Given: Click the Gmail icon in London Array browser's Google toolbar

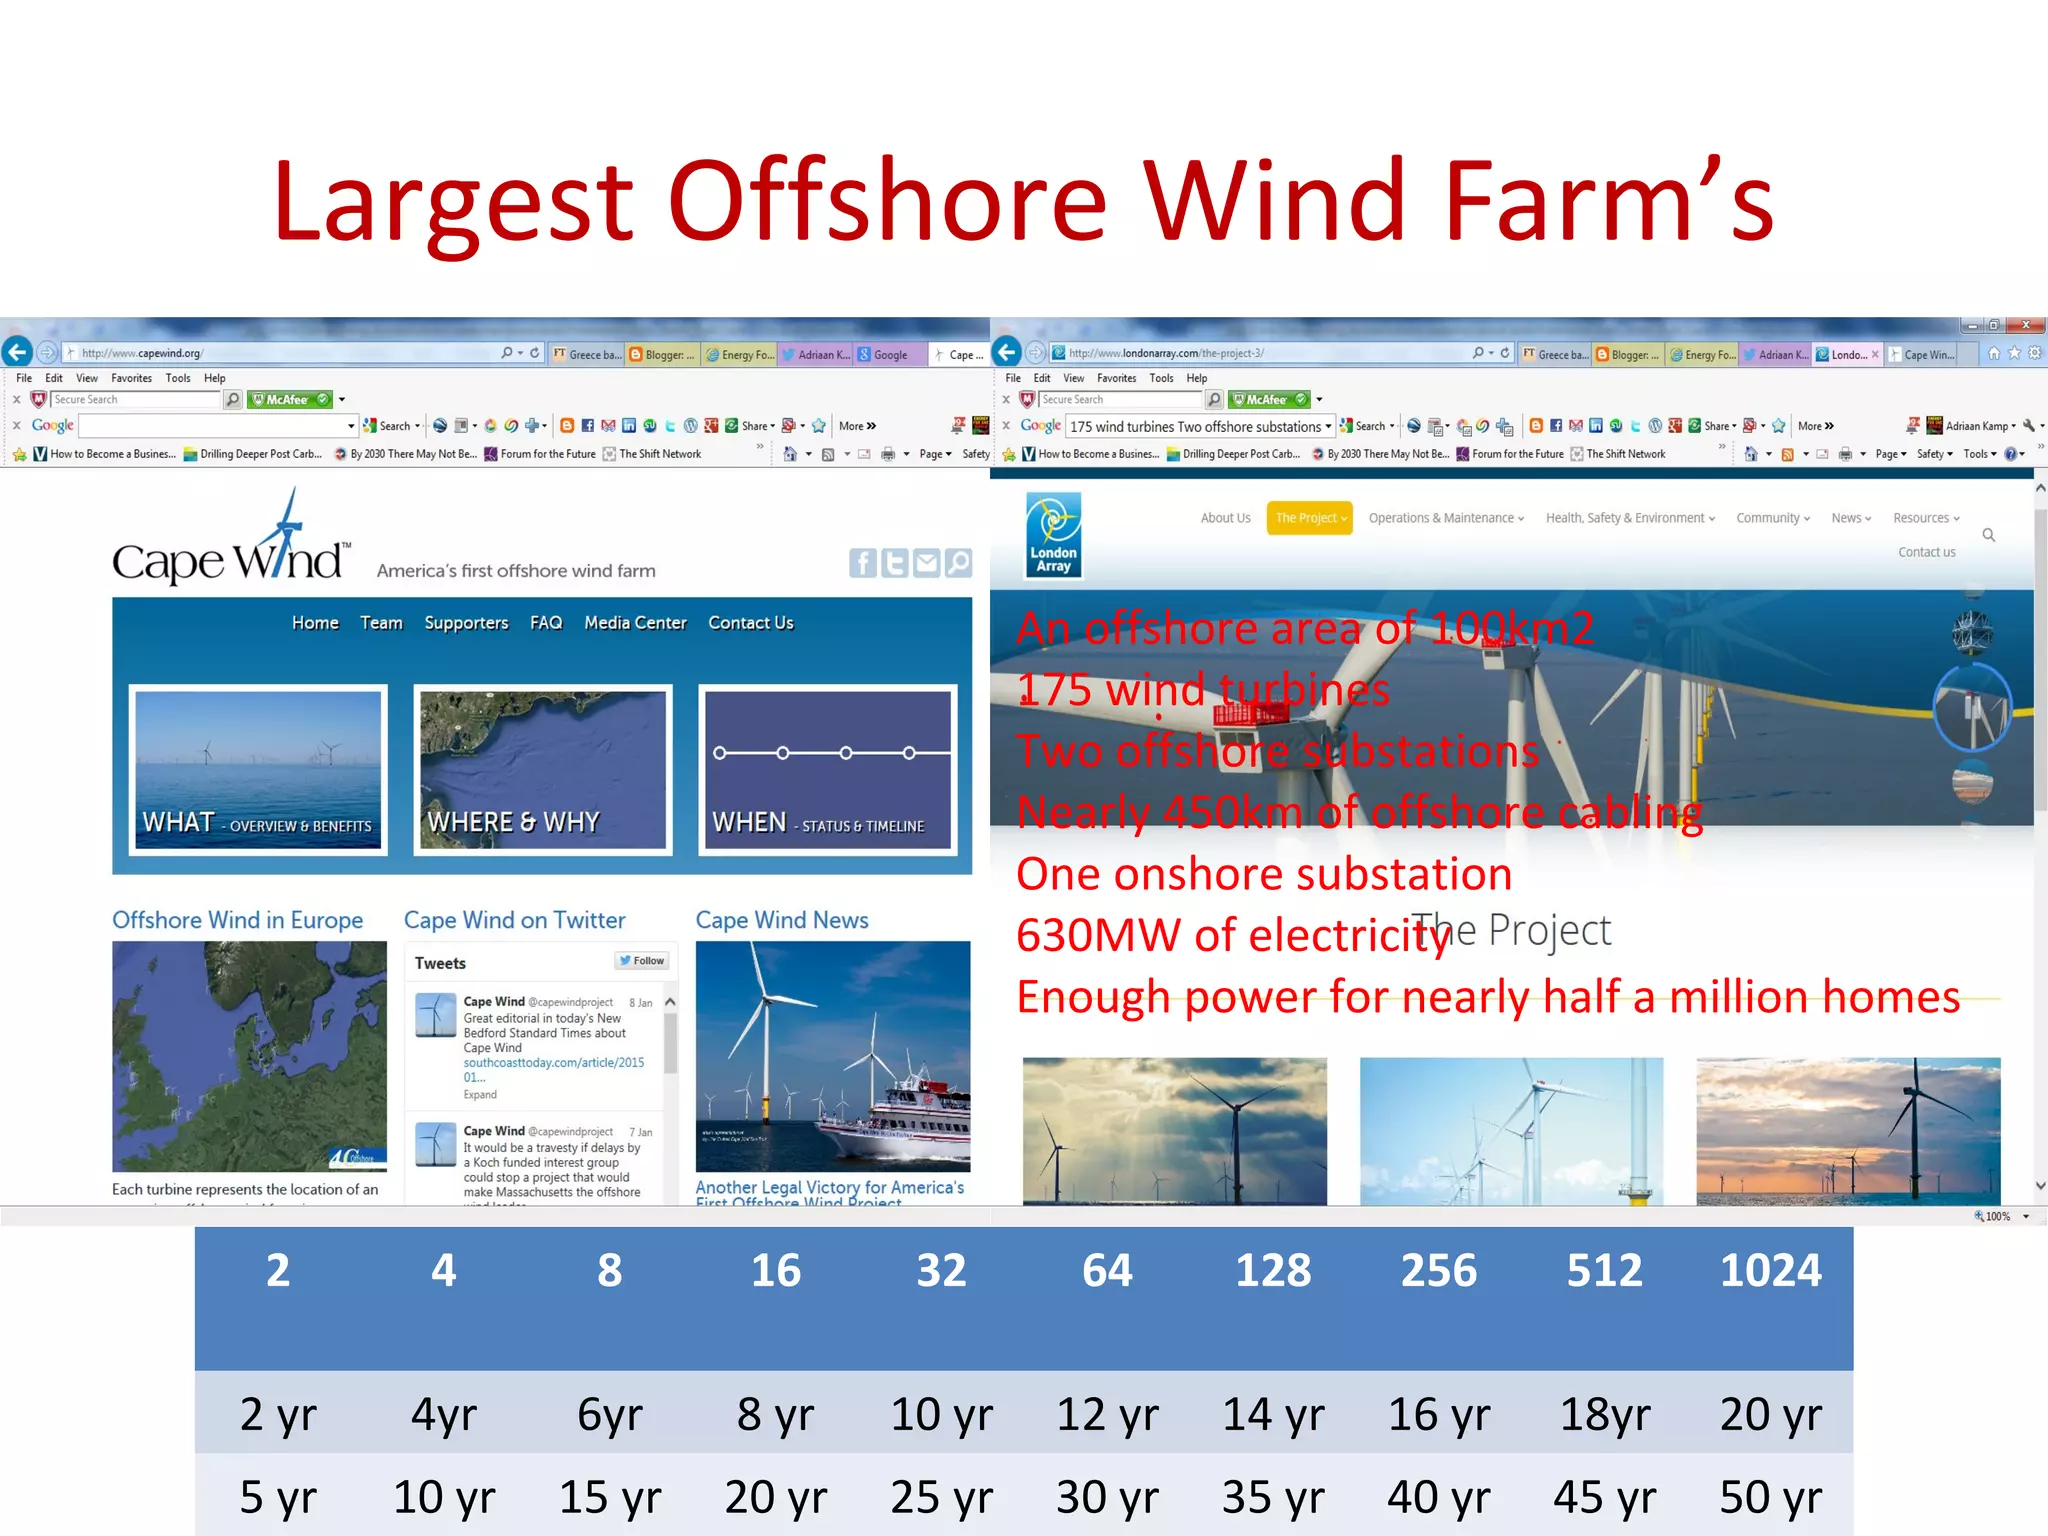Looking at the screenshot, I should coord(1575,426).
